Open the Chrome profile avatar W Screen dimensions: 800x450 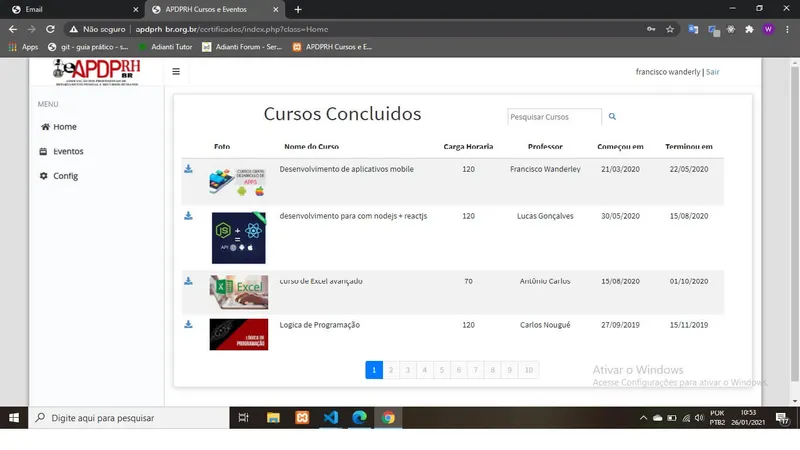(x=768, y=29)
